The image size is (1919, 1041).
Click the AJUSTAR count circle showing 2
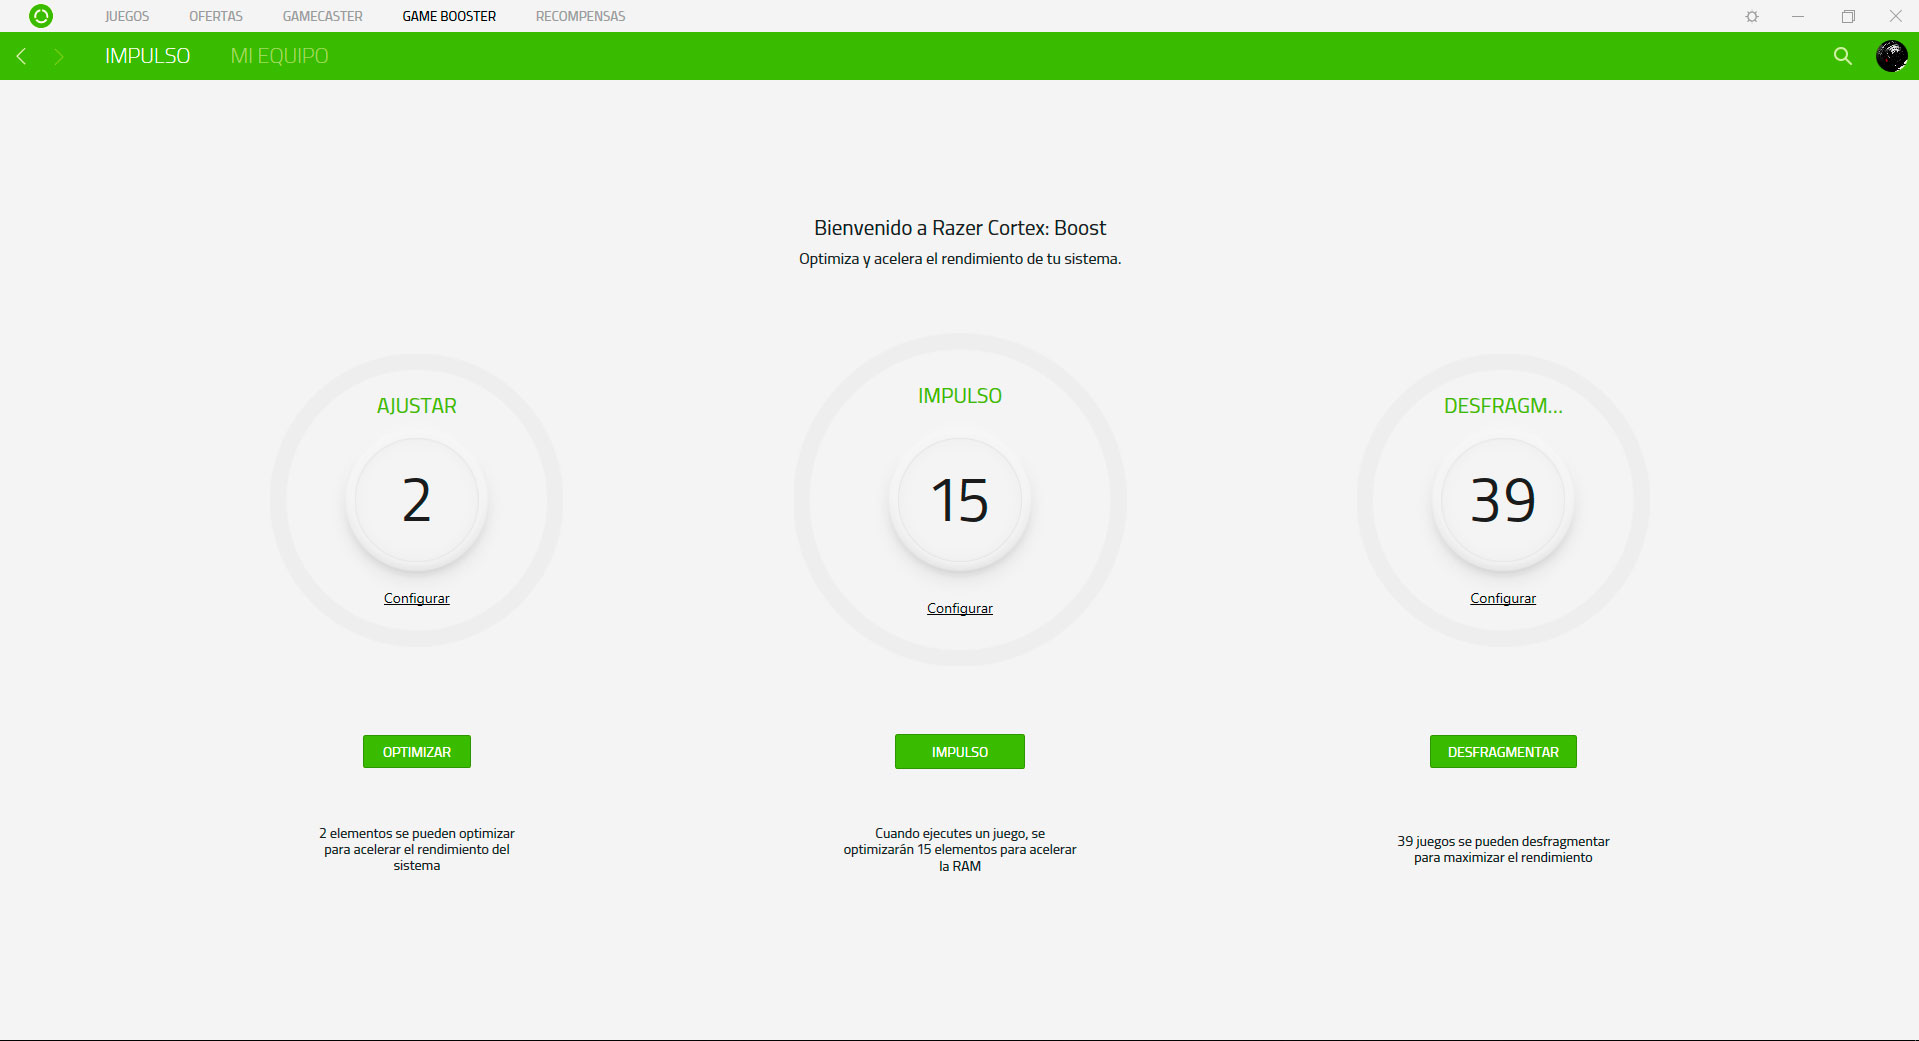point(417,500)
